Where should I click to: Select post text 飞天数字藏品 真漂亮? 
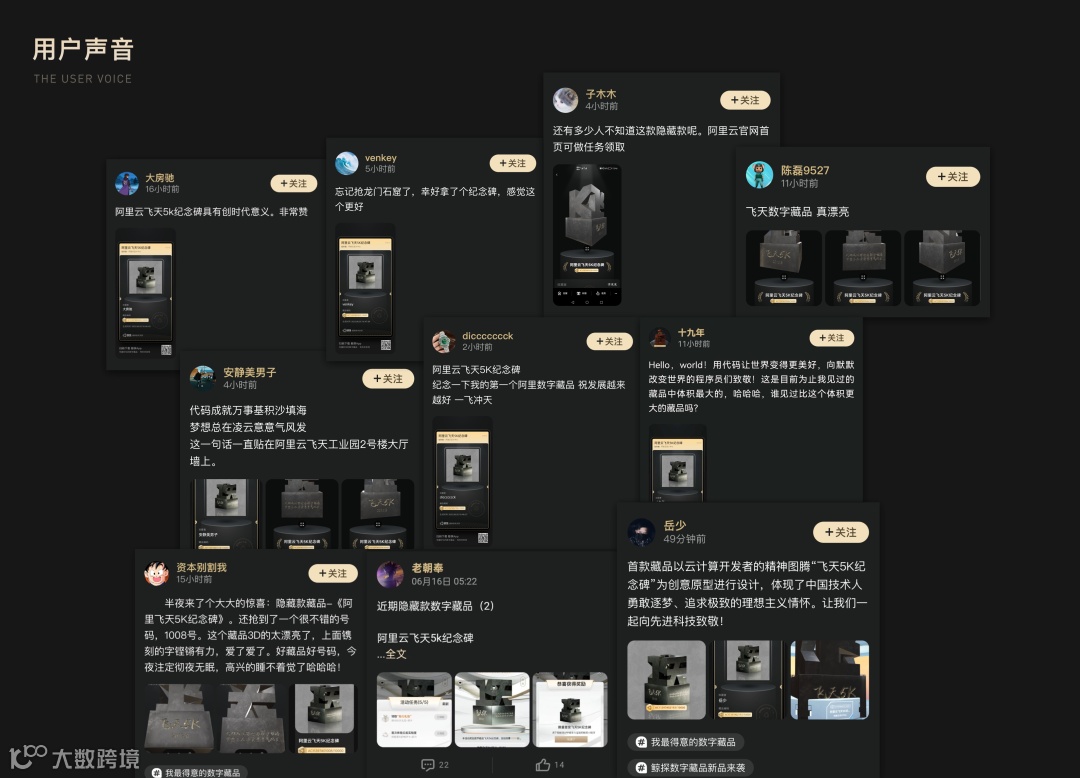click(797, 211)
